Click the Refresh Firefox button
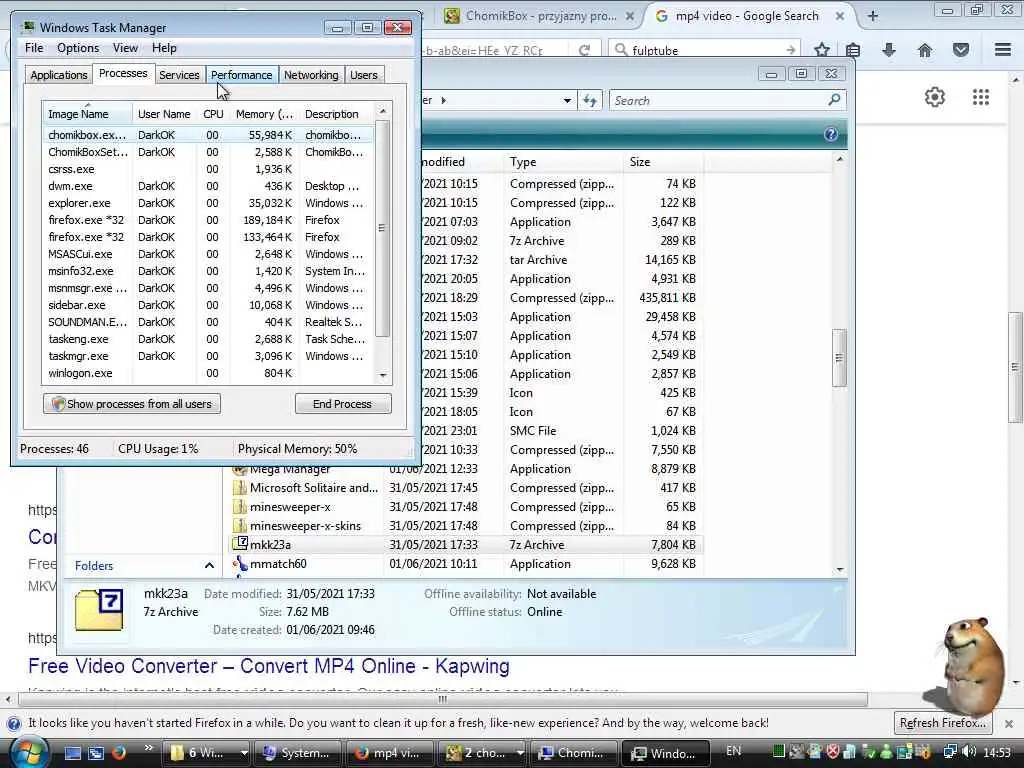 point(942,723)
